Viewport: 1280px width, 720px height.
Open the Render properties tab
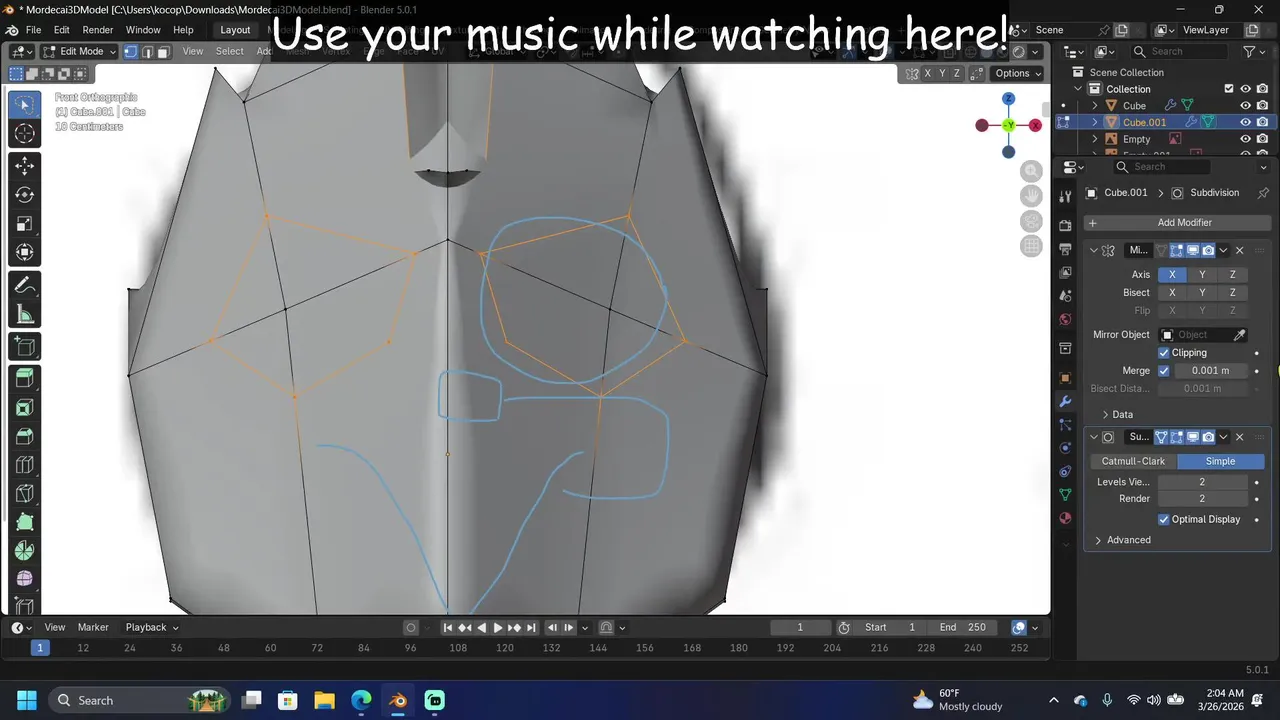[1065, 225]
